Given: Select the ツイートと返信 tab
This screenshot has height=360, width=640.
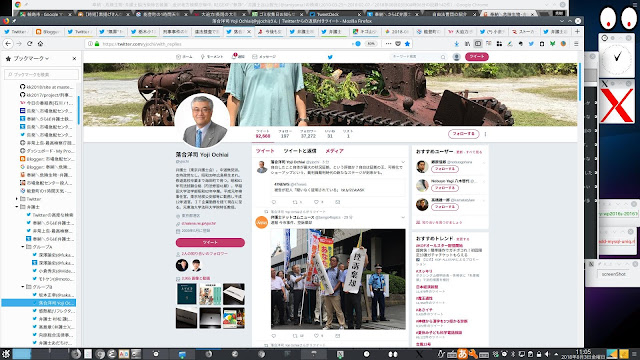Looking at the screenshot, I should [x=300, y=151].
